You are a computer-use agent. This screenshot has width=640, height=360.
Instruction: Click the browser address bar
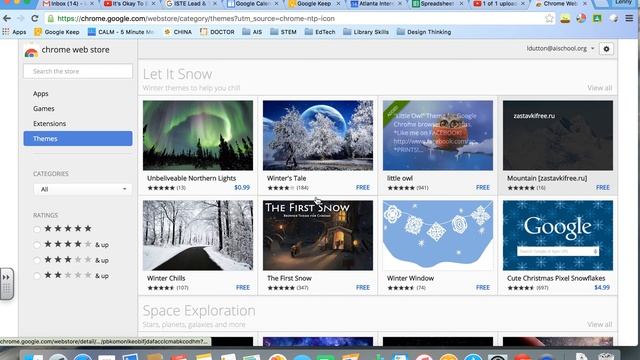[x=298, y=18]
